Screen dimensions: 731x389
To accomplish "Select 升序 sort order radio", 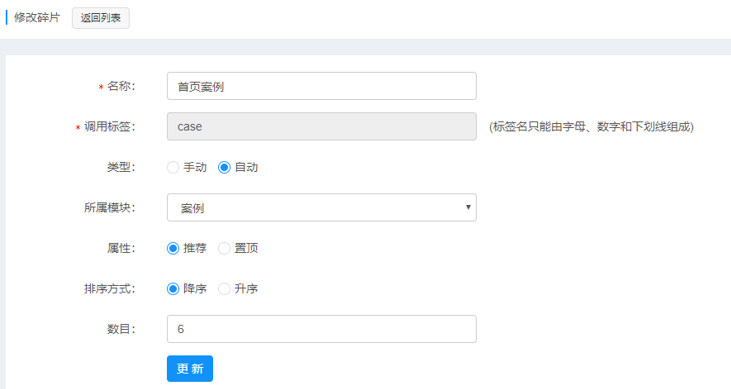I will tap(224, 289).
